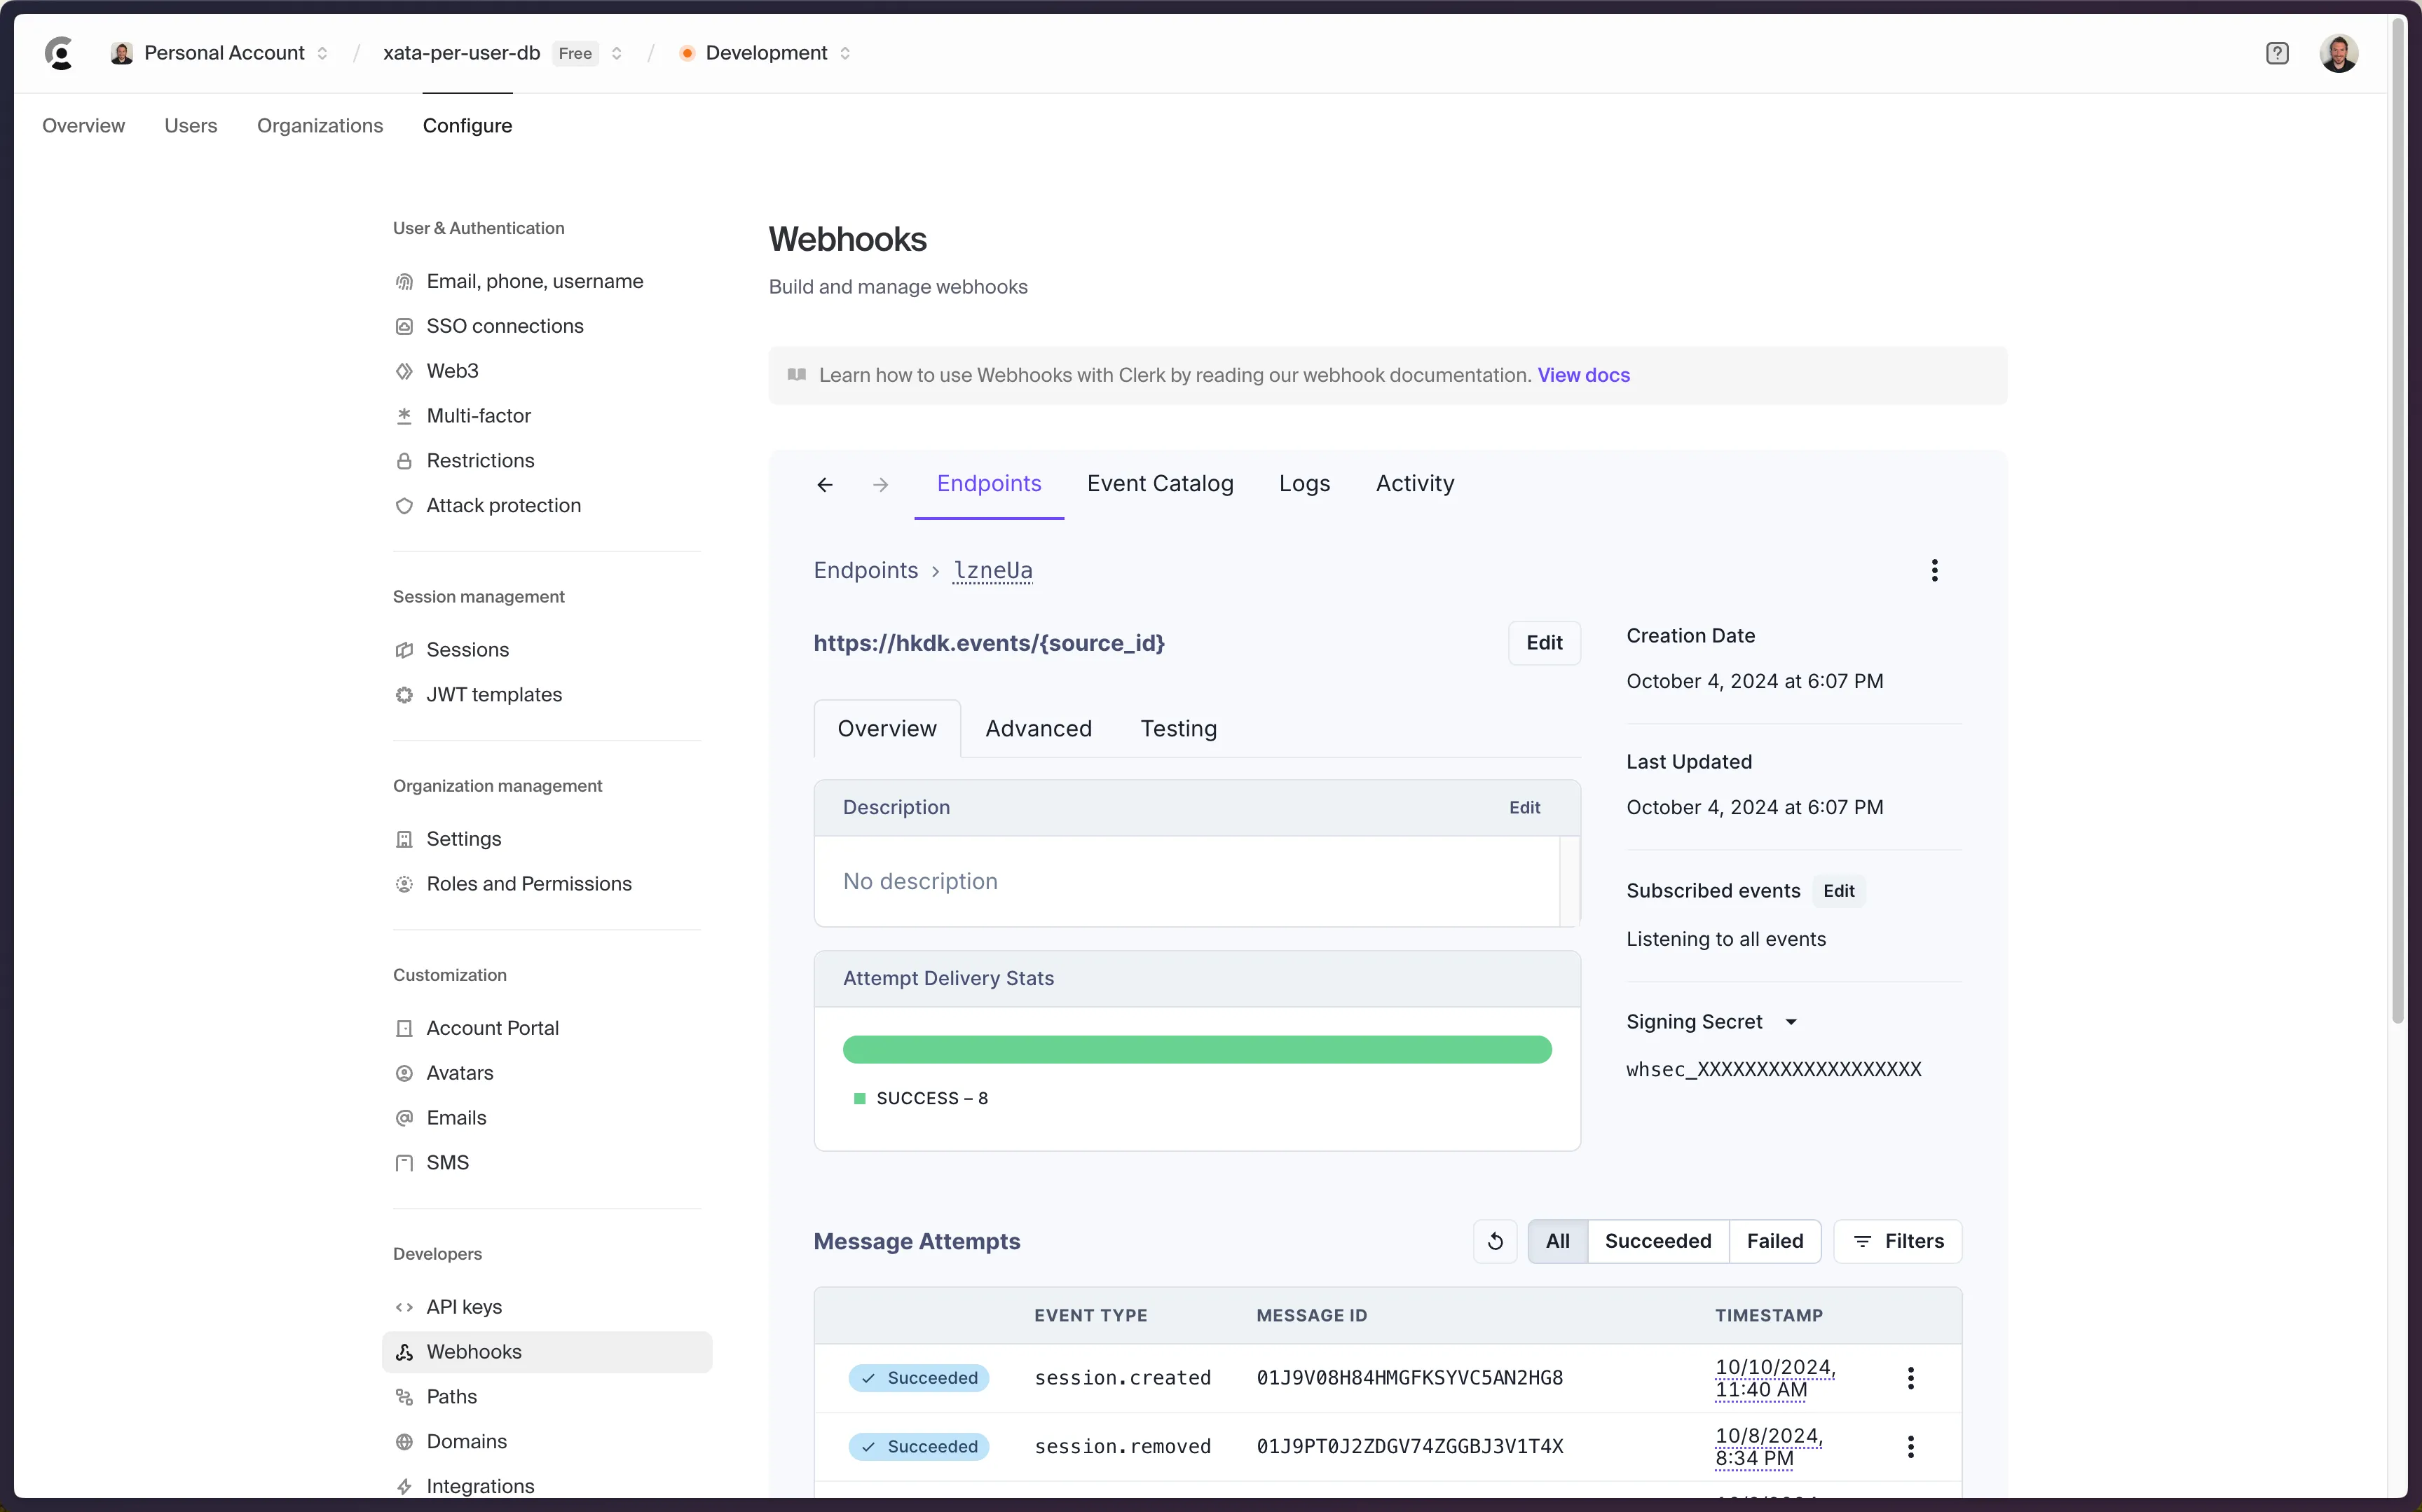Open the Overview top navigation tab

pyautogui.click(x=84, y=126)
